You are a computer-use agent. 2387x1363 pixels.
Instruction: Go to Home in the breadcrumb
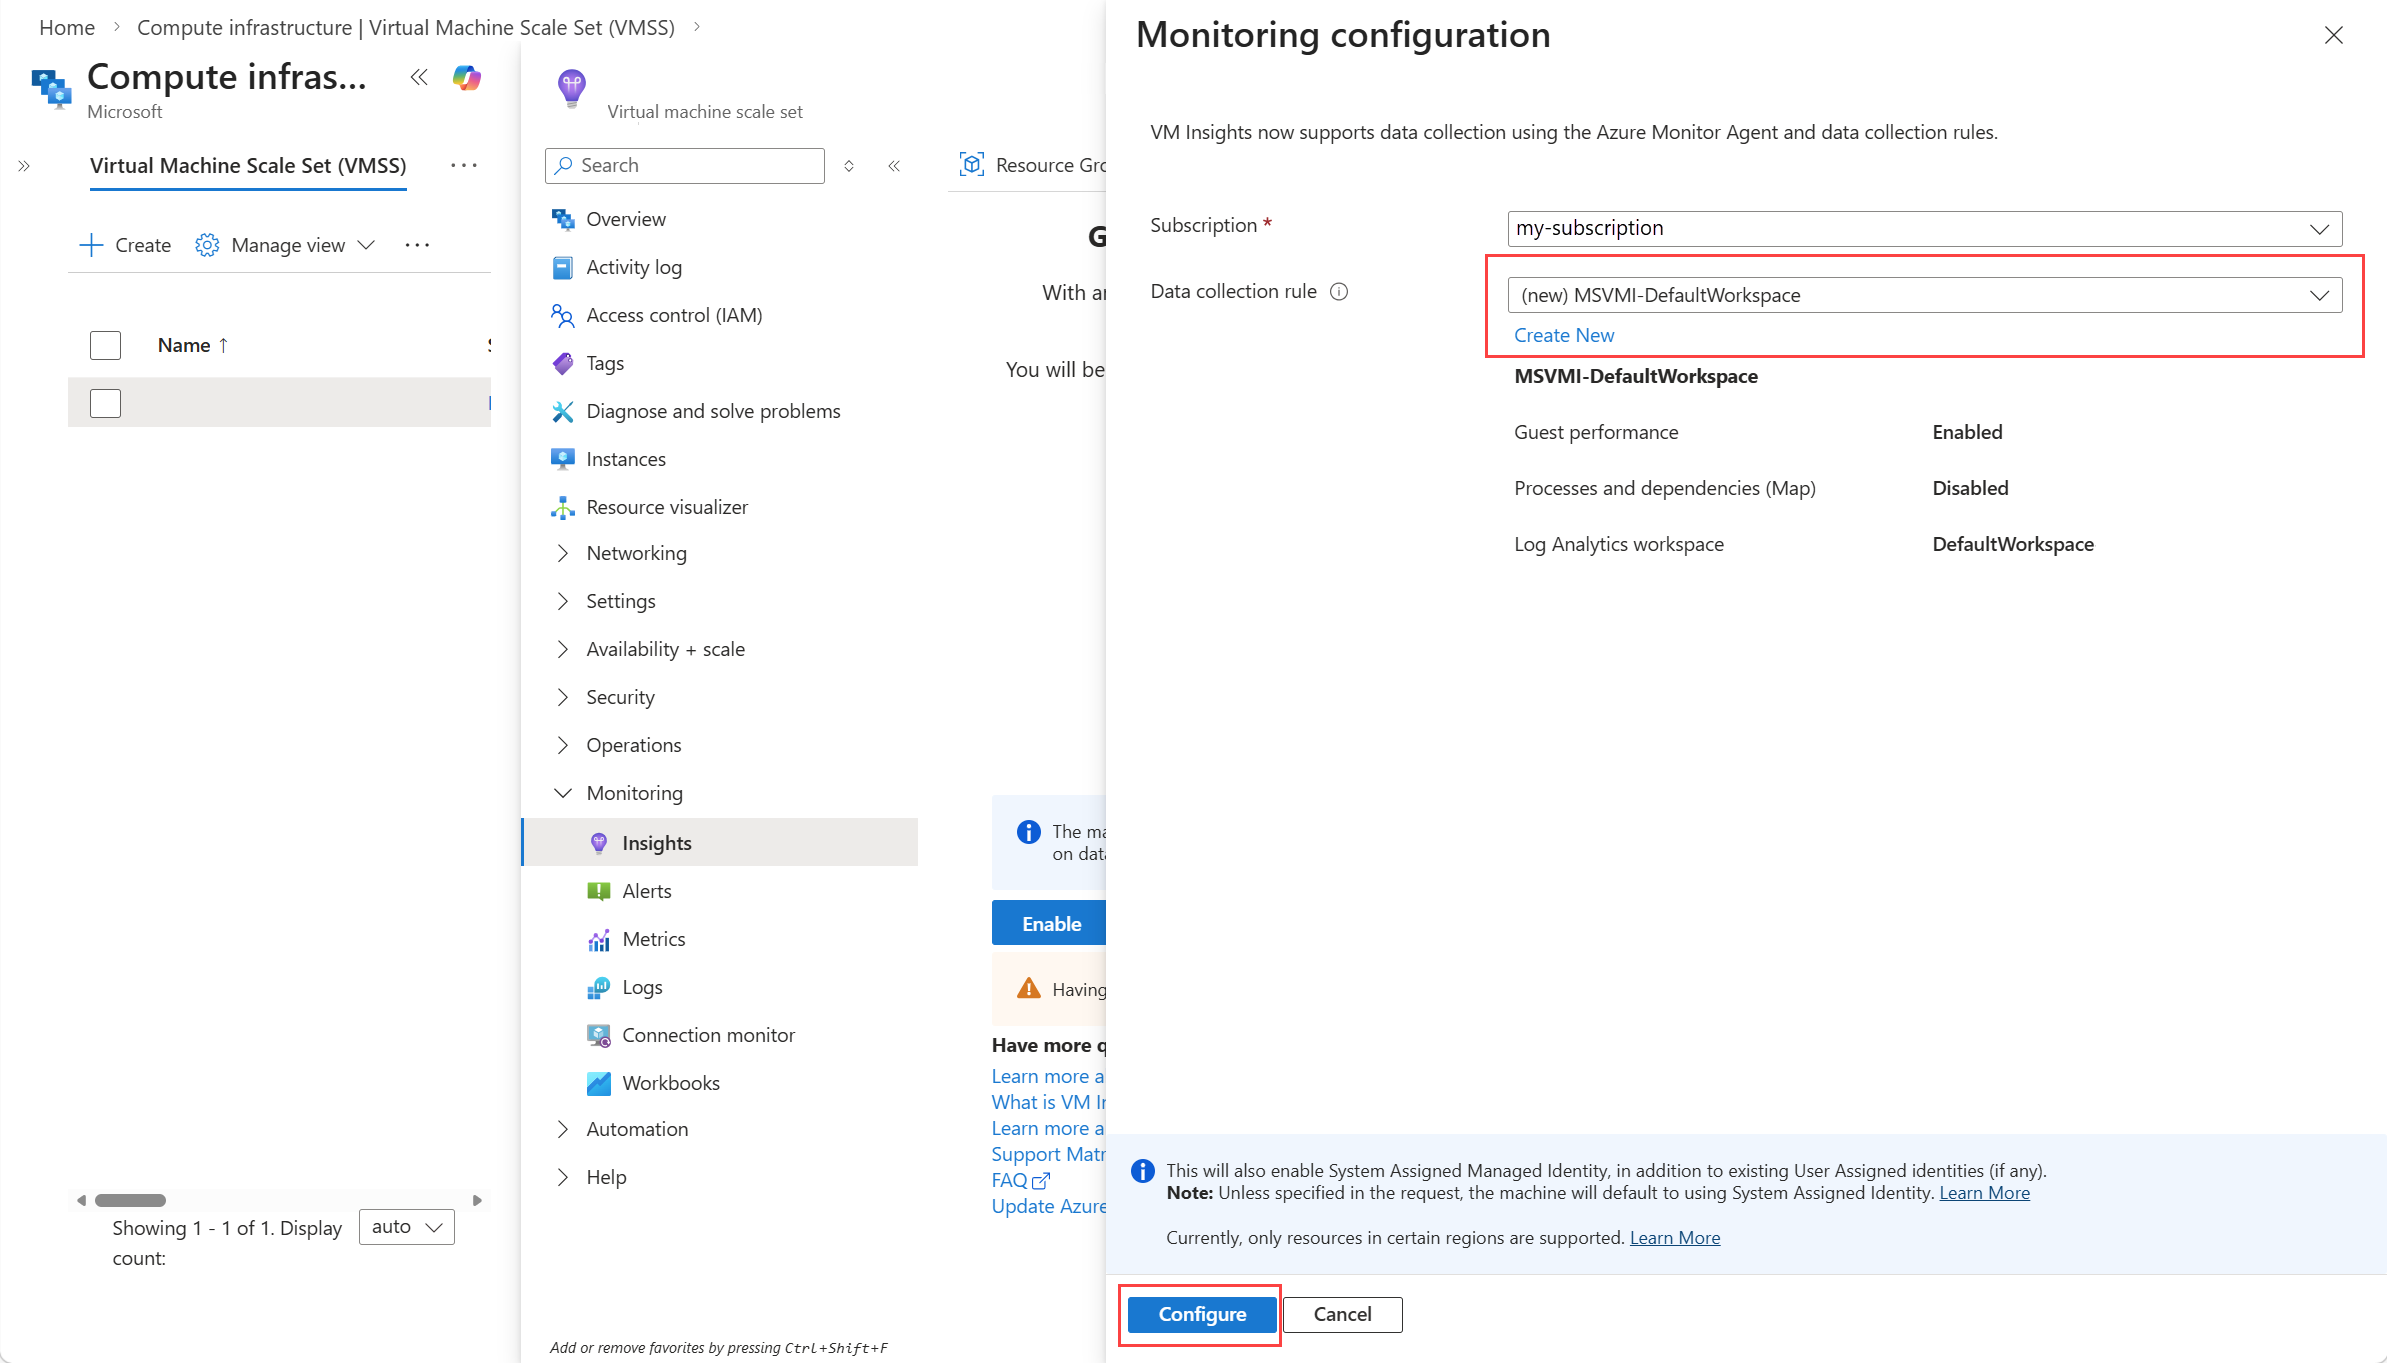[67, 28]
